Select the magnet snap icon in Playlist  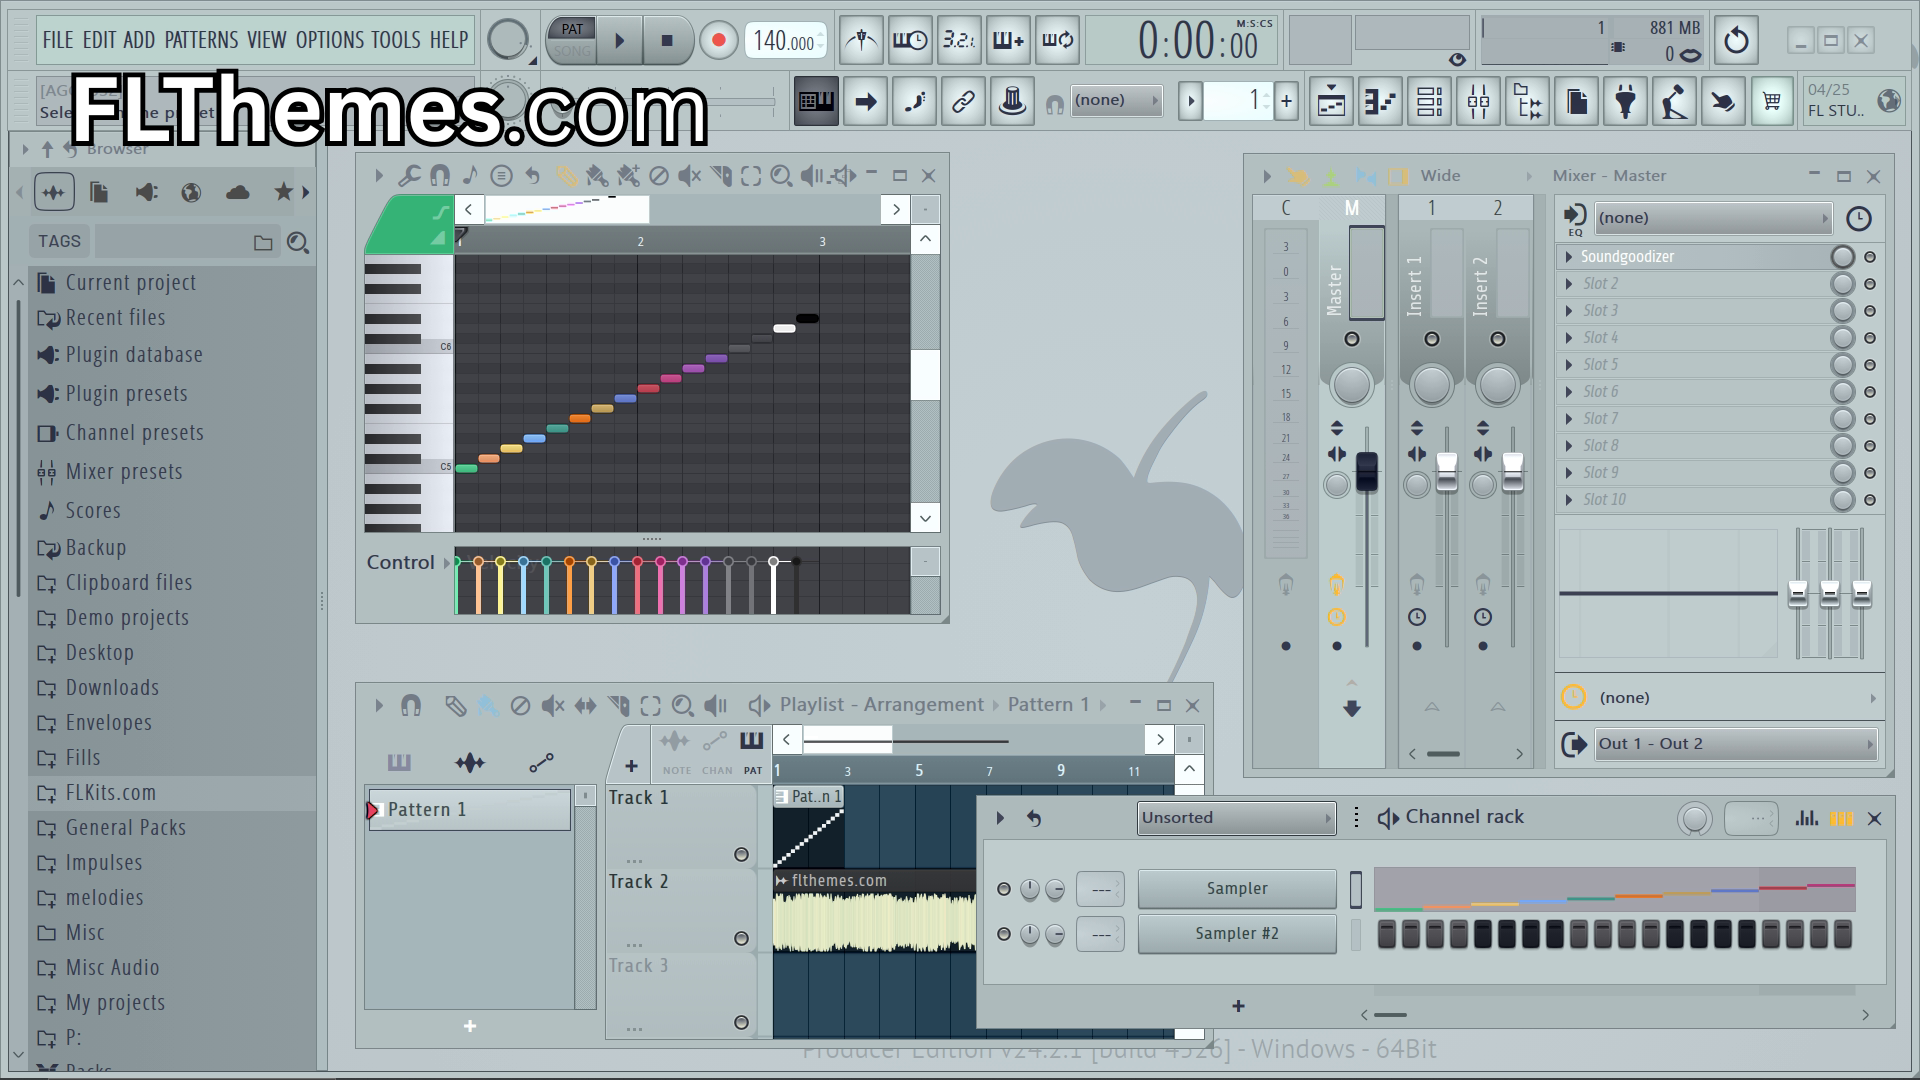pyautogui.click(x=410, y=706)
